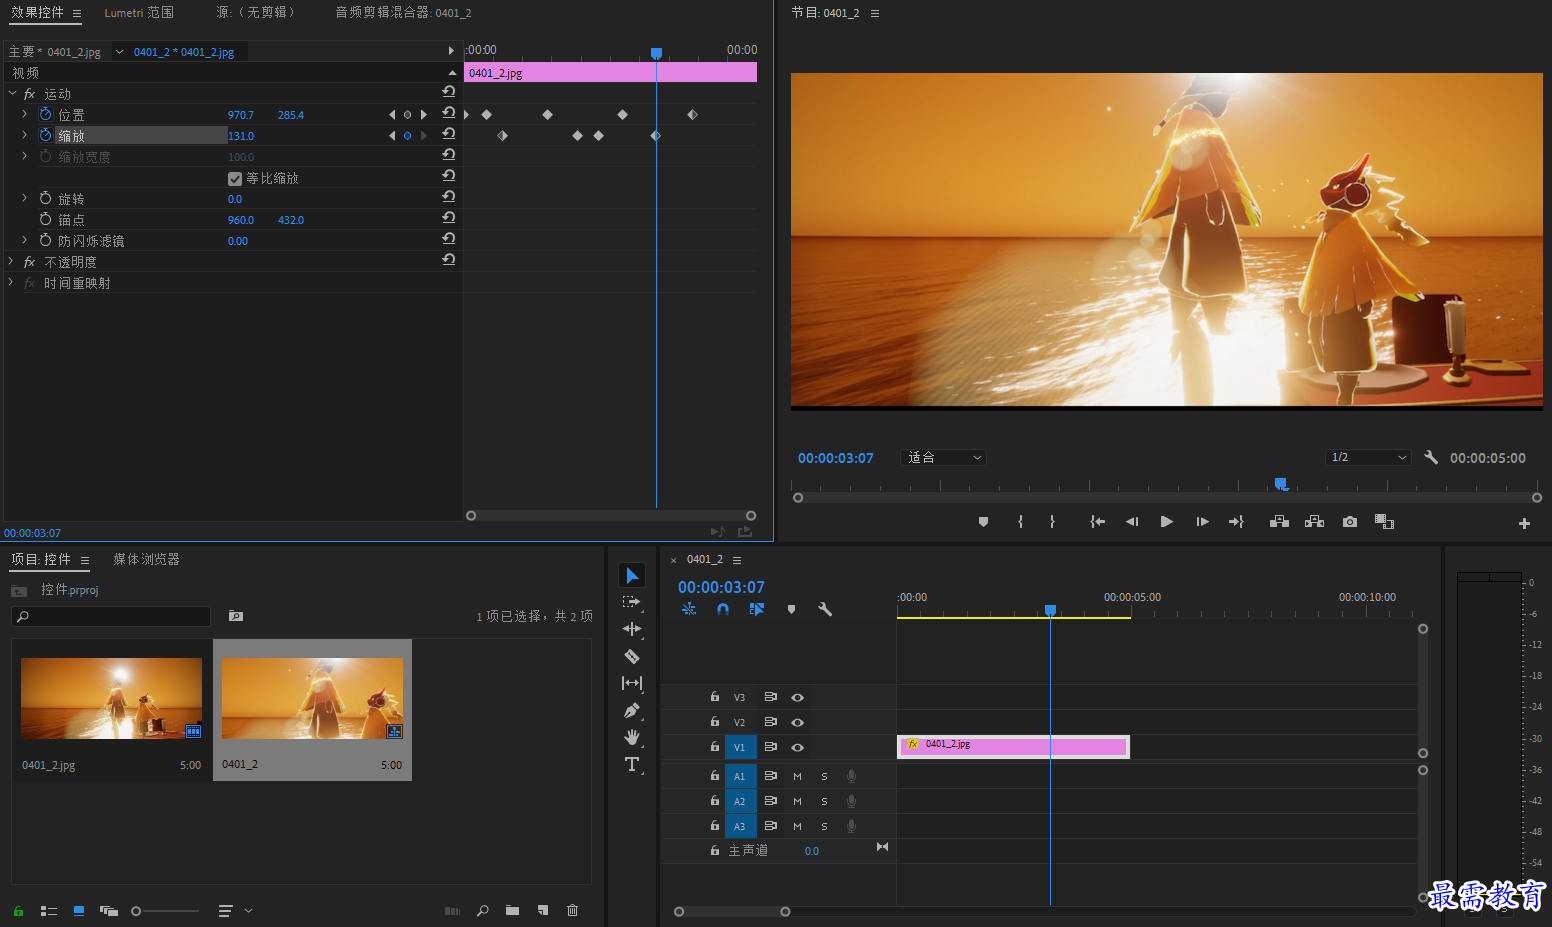Open the Audio Clip Mixer tab
This screenshot has width=1552, height=927.
403,13
